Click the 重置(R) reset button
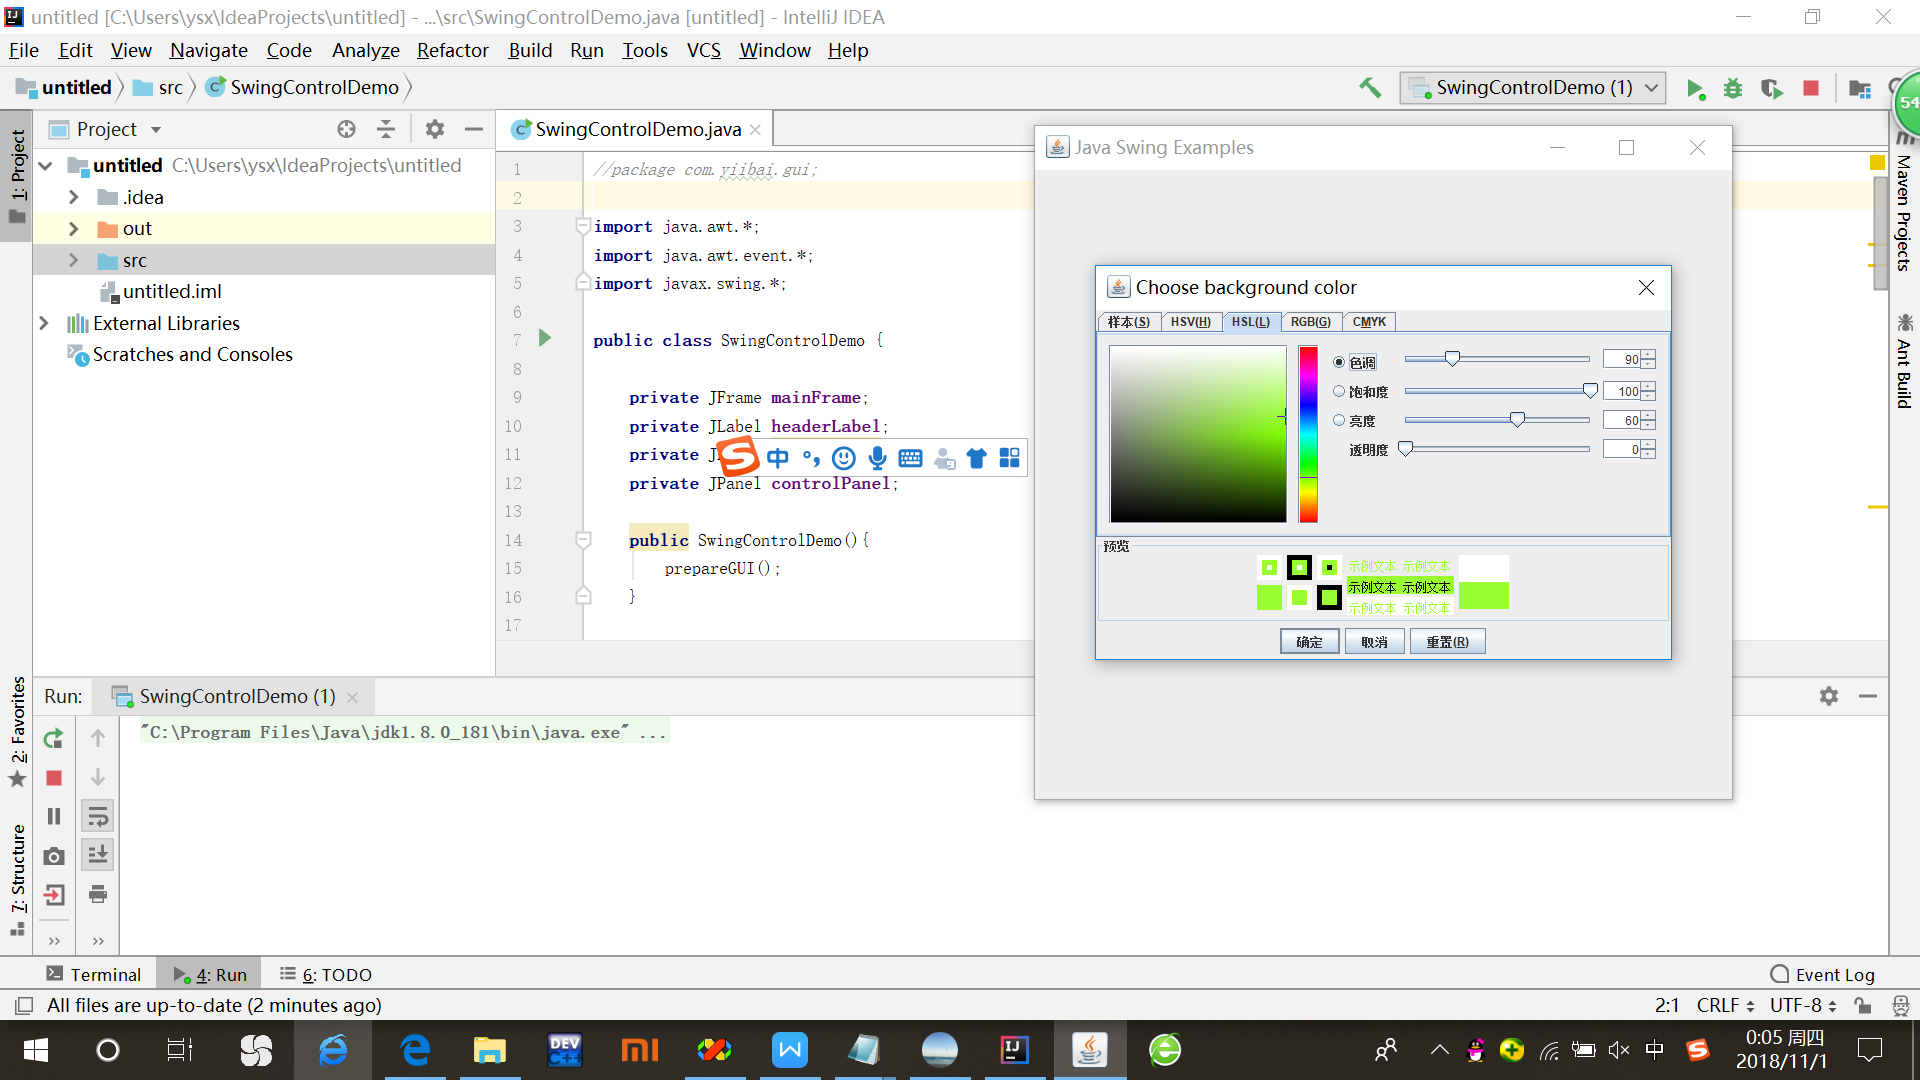 (x=1447, y=642)
